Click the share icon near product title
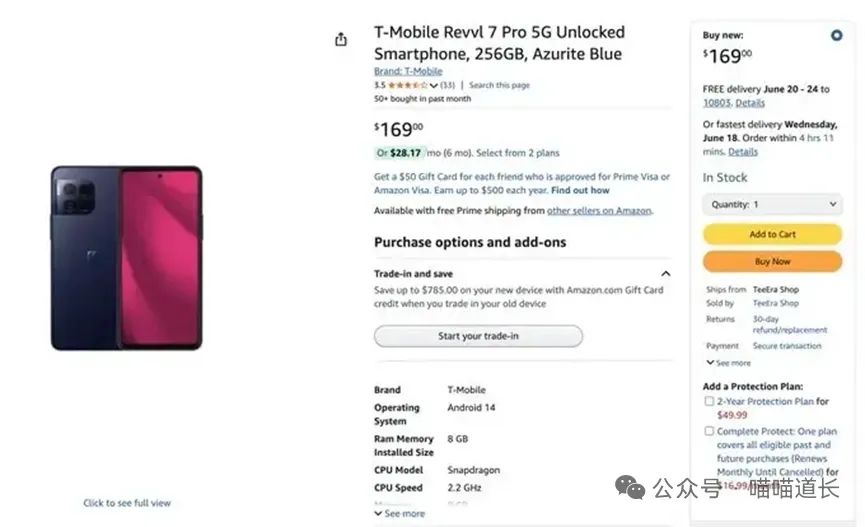 tap(341, 40)
